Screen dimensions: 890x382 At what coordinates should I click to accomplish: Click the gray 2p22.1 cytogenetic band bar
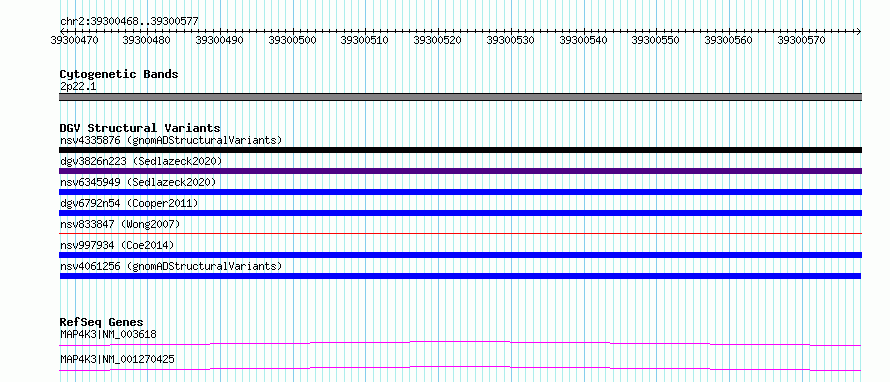click(x=461, y=97)
